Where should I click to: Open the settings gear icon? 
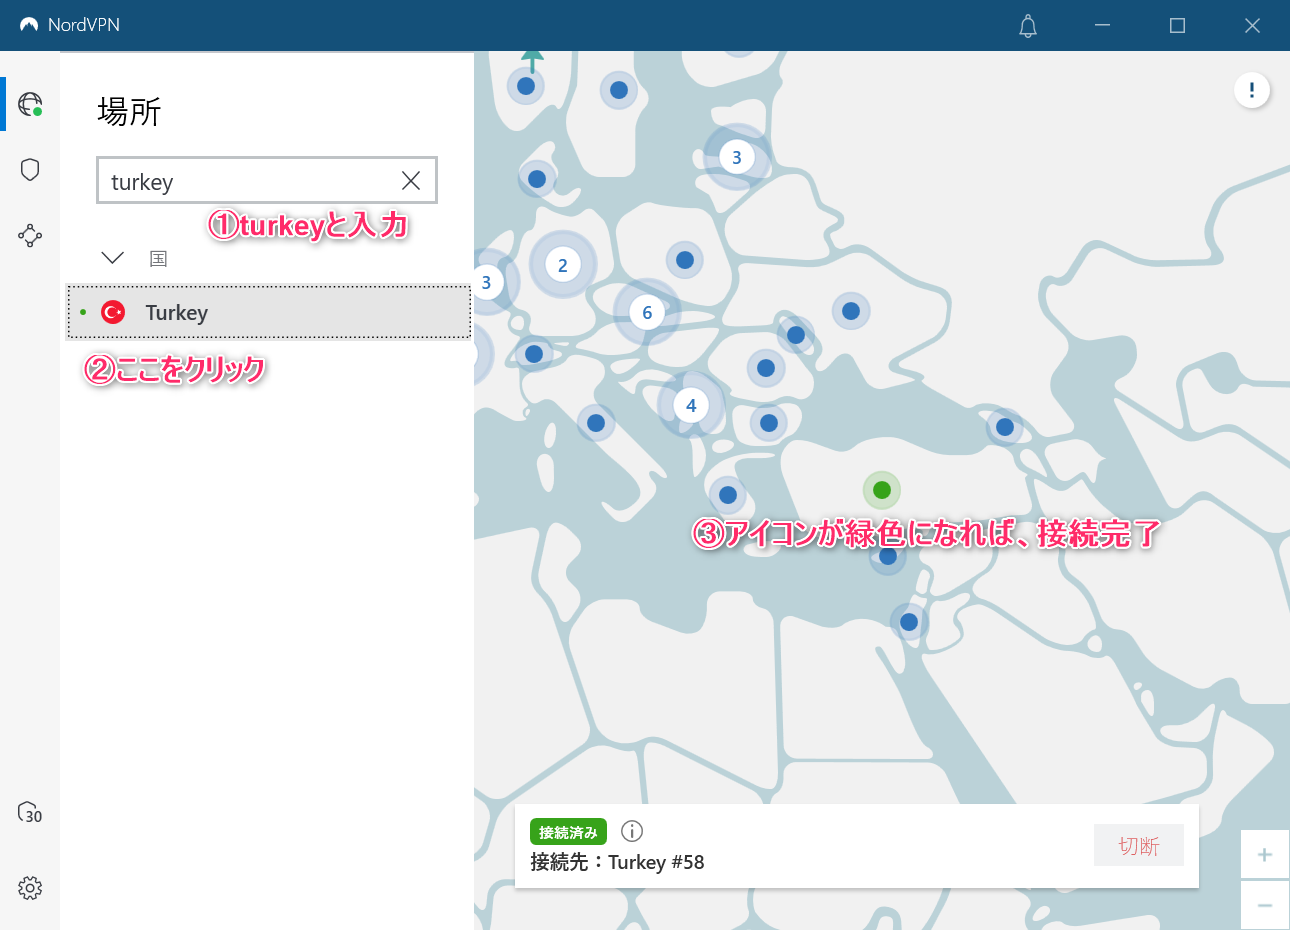(x=30, y=887)
